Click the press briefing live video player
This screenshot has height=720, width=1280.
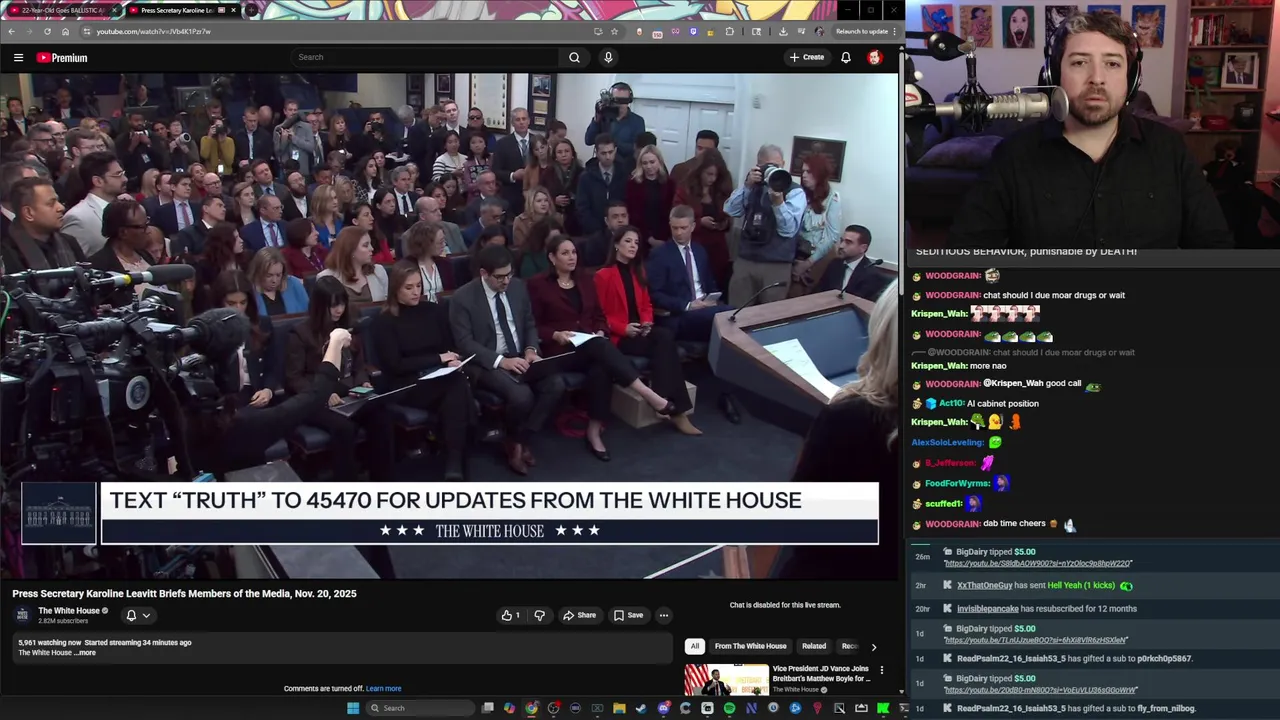point(450,326)
